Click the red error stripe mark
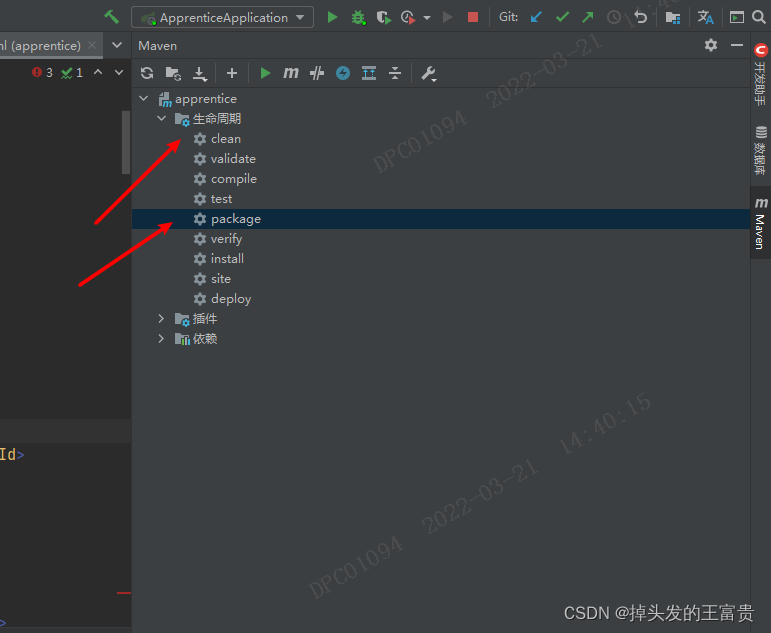 coord(124,593)
